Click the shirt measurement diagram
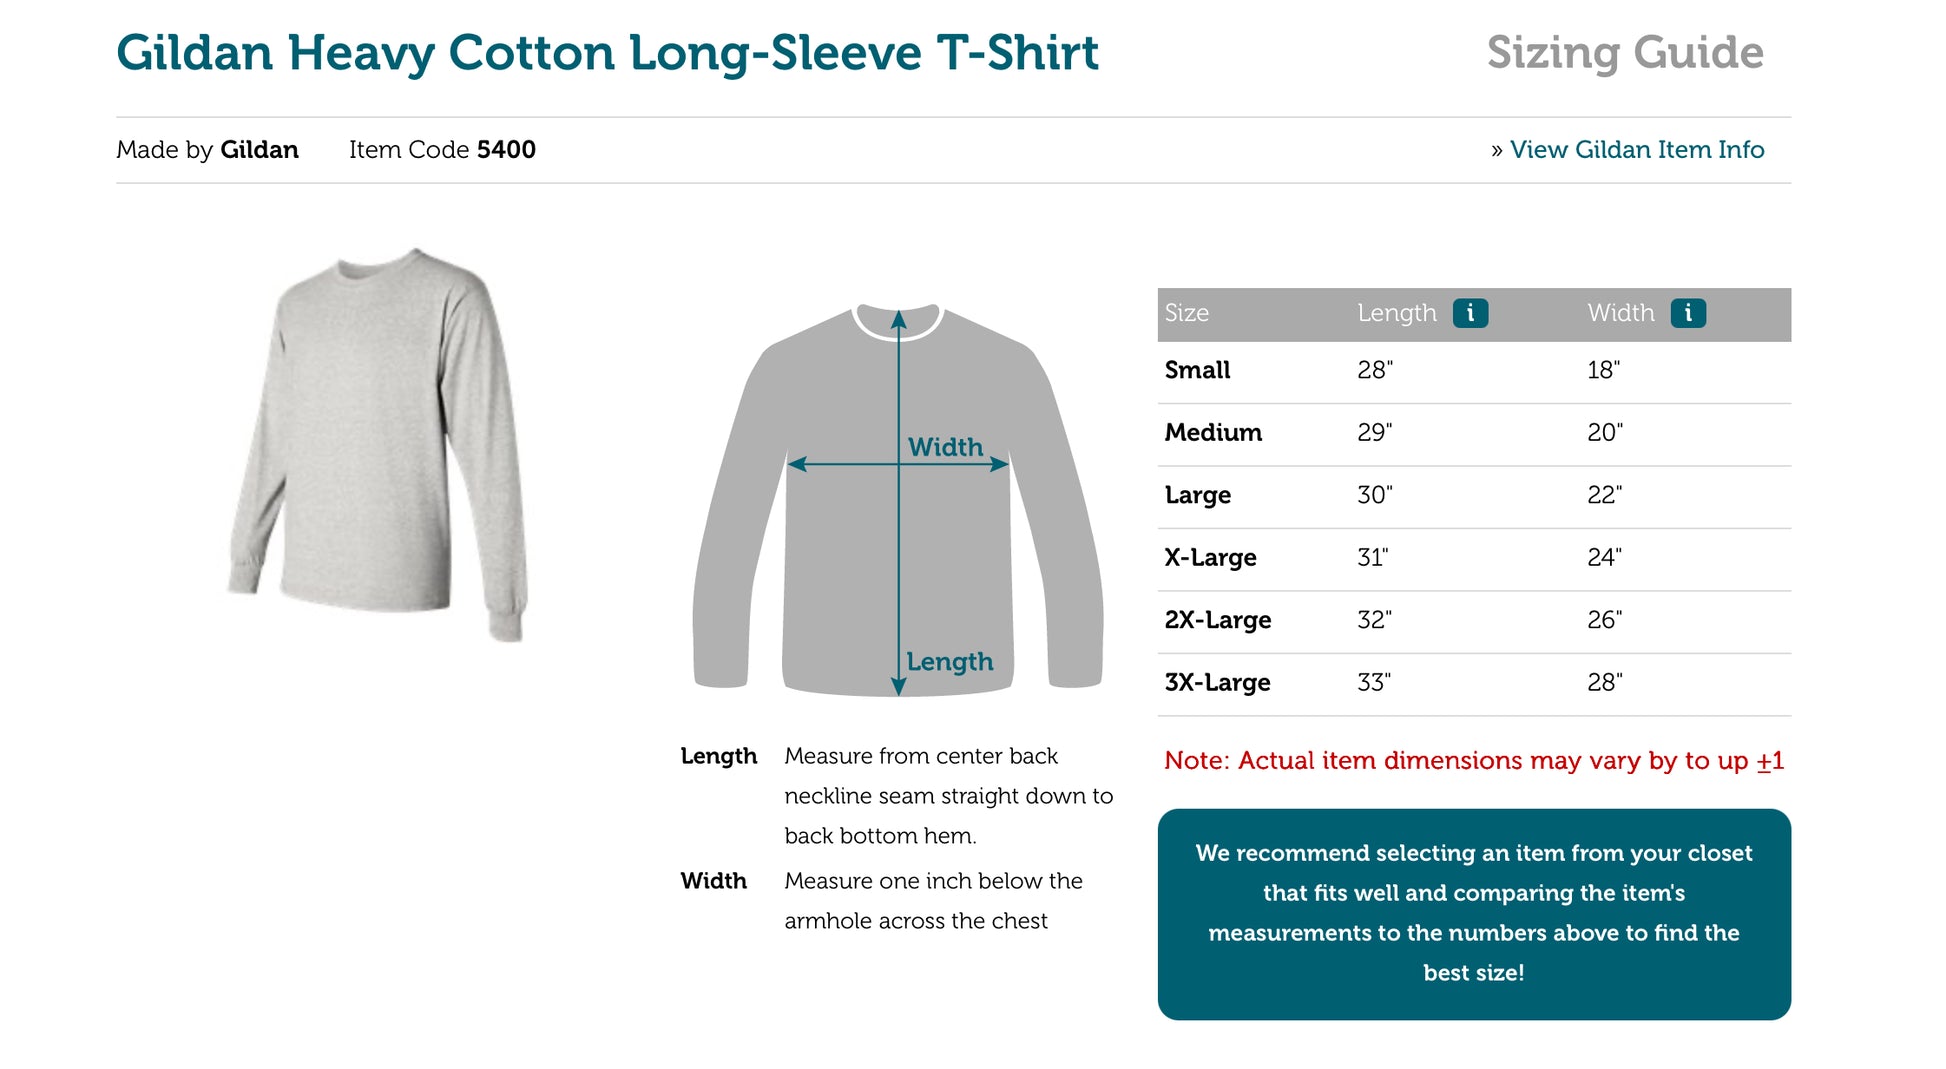 897,500
